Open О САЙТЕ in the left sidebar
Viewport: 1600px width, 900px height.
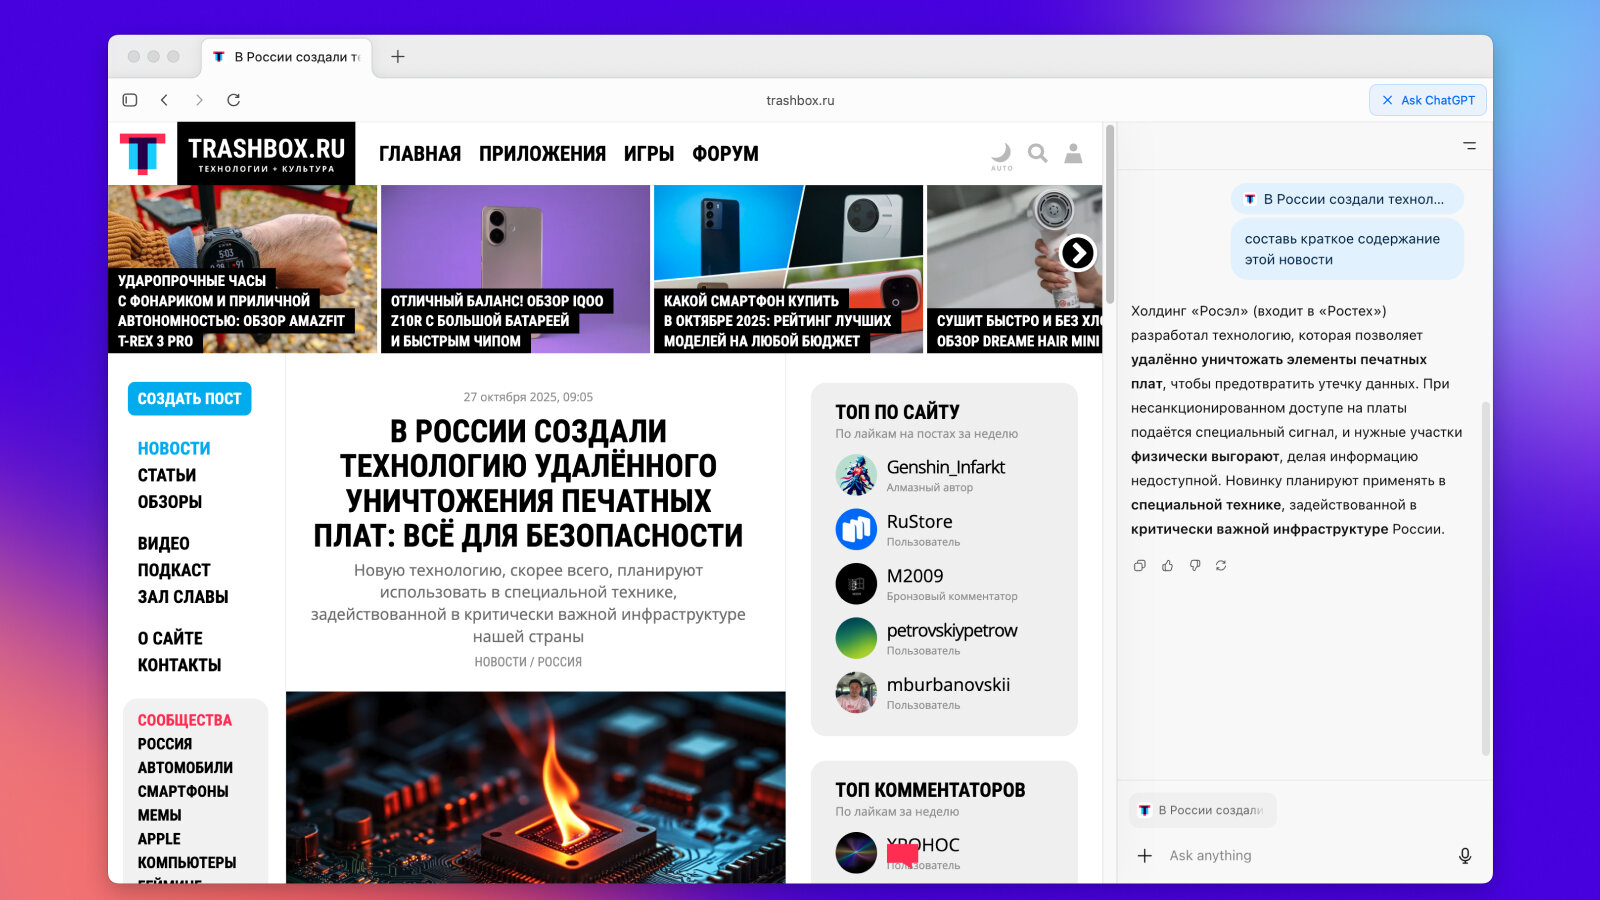click(170, 639)
